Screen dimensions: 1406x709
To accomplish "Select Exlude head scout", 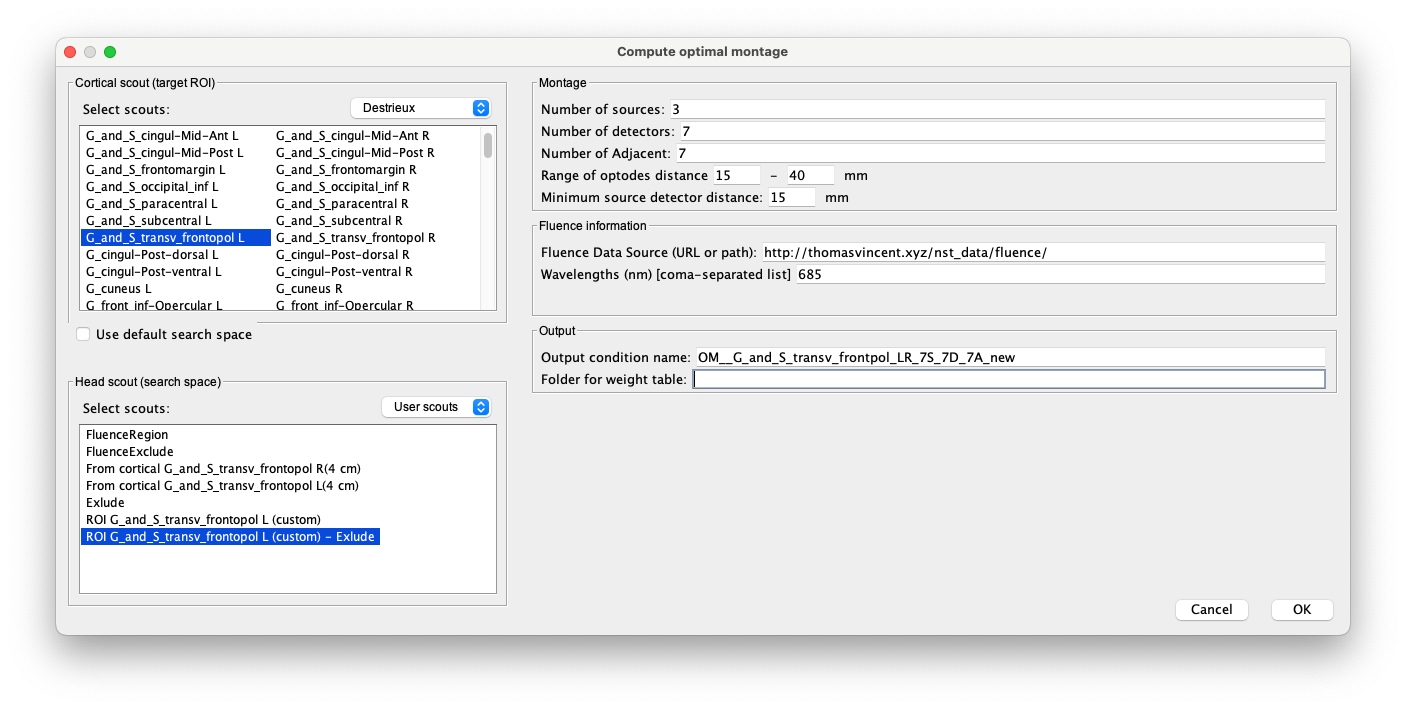I will pyautogui.click(x=105, y=503).
